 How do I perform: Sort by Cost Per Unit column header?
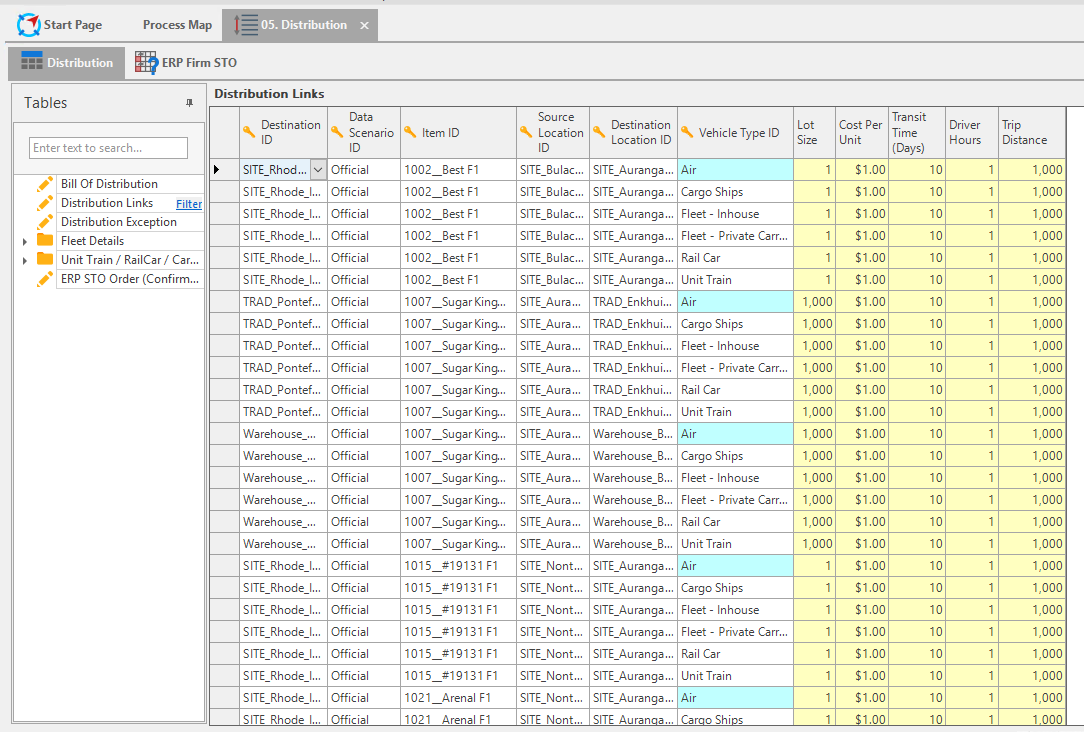coord(861,132)
